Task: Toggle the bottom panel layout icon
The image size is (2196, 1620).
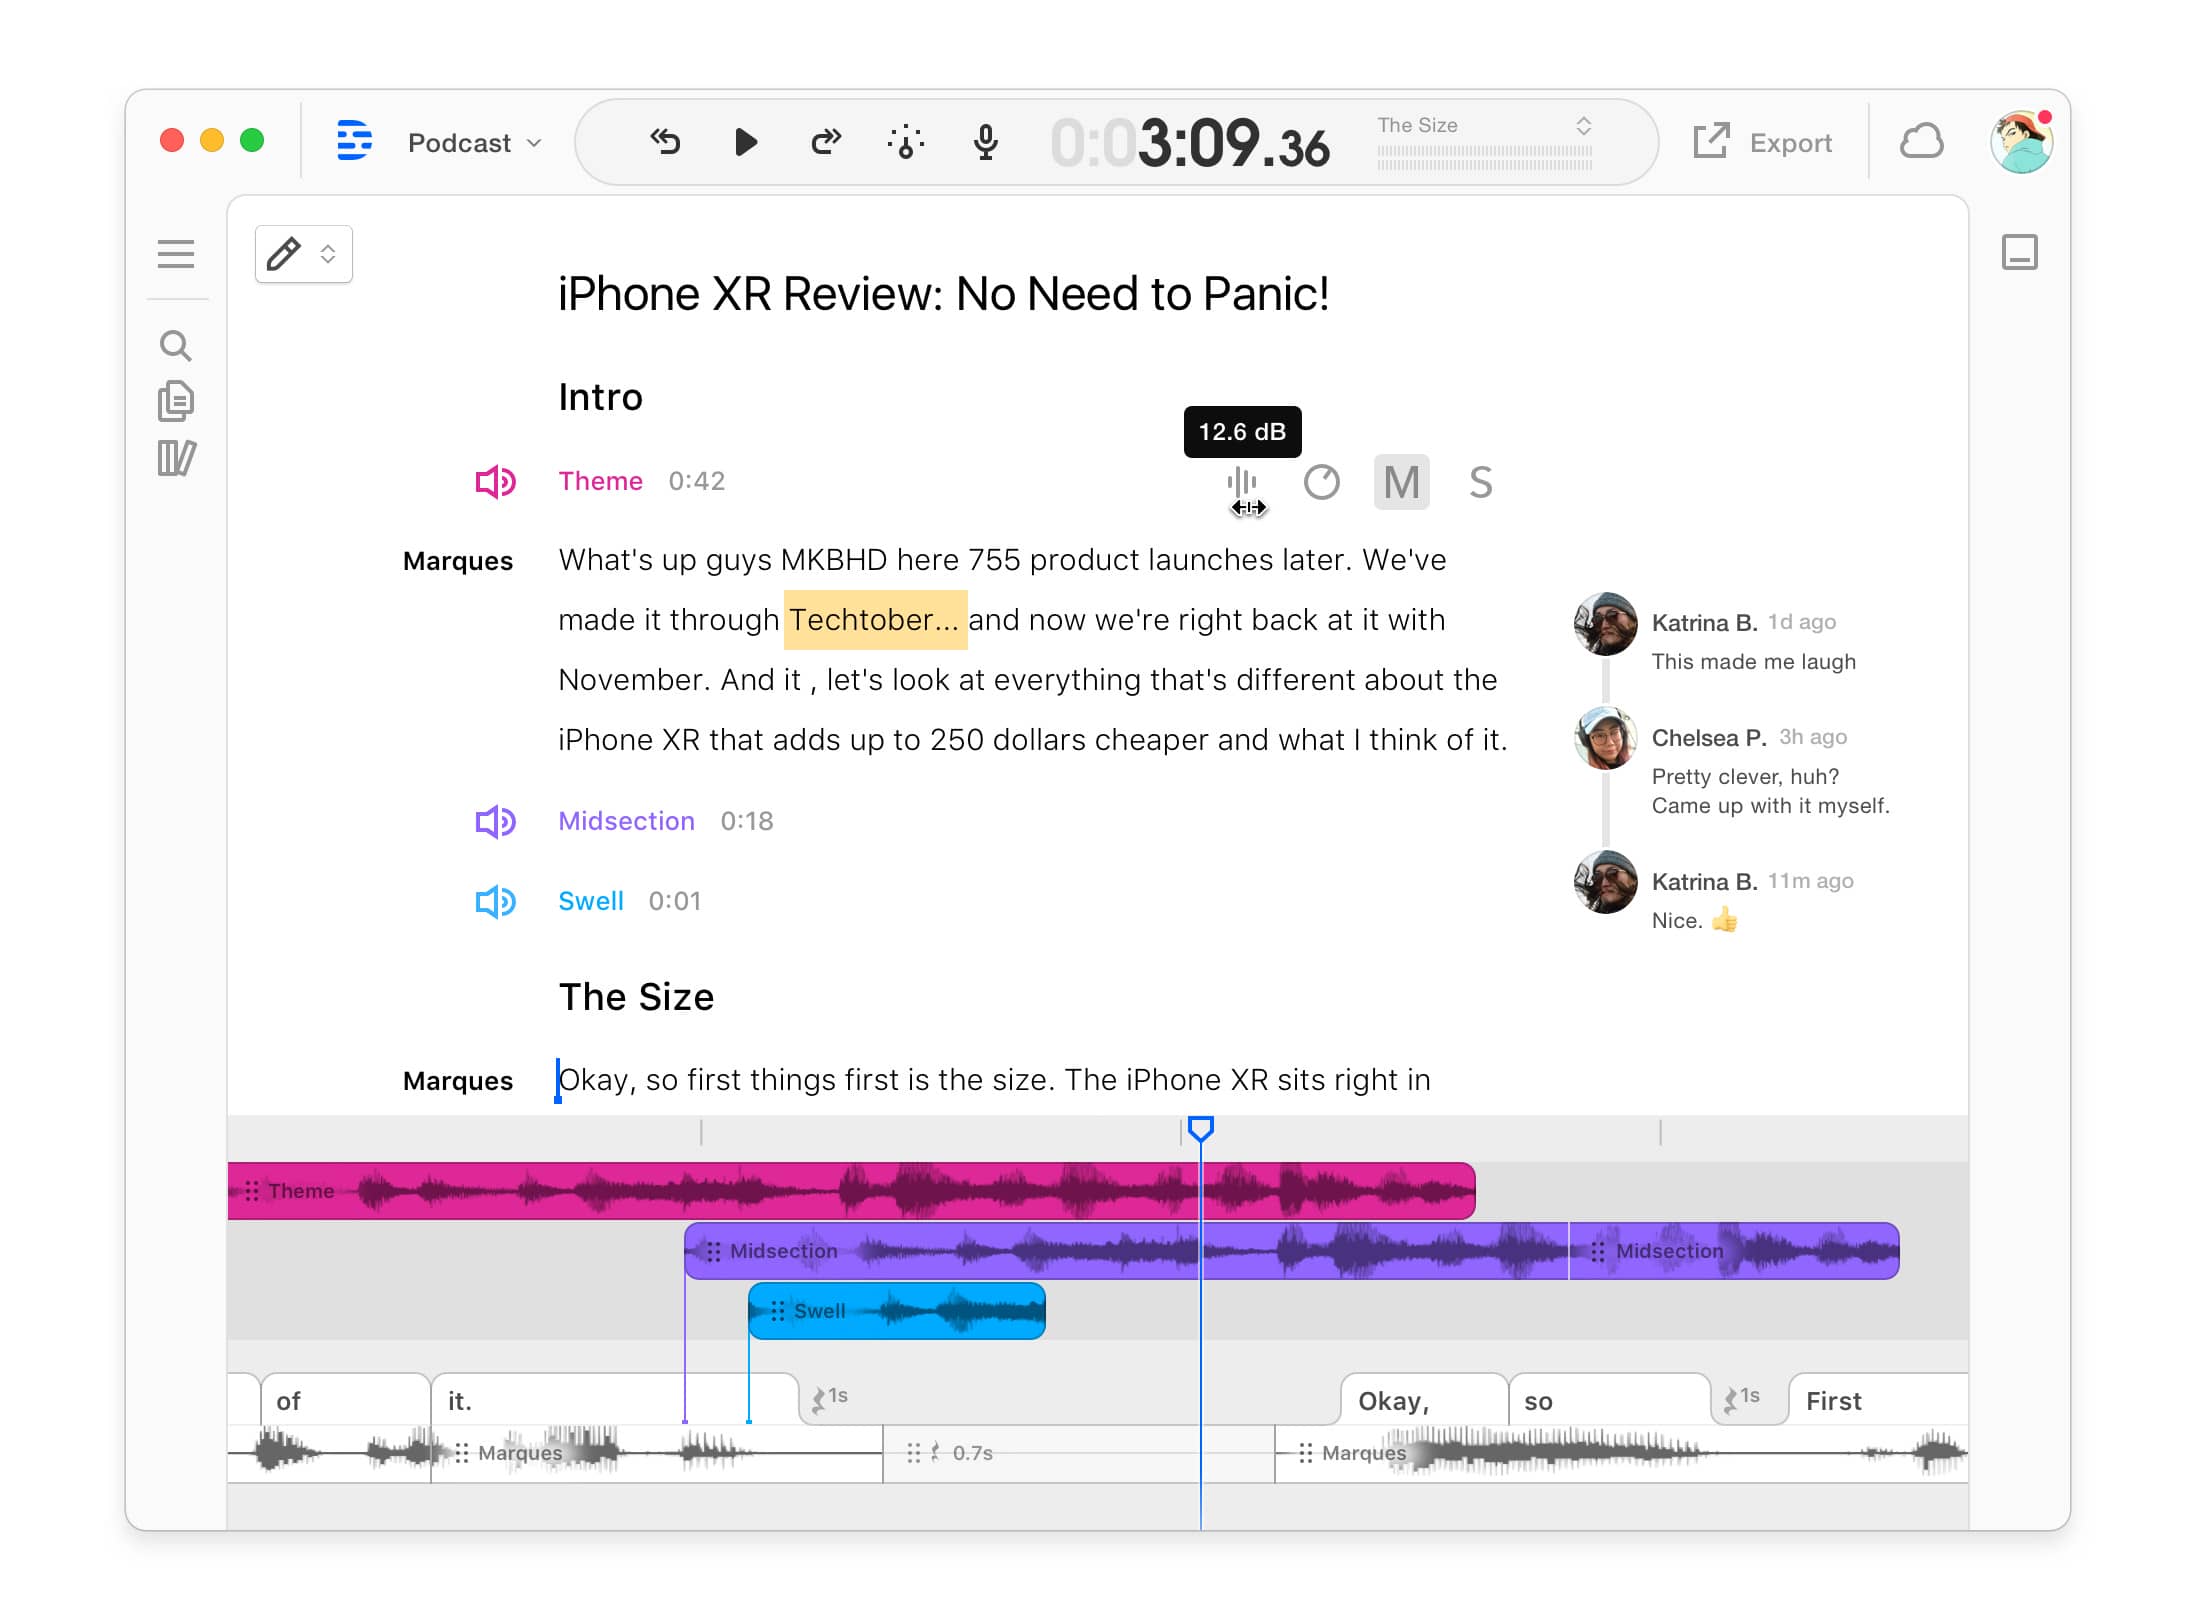Action: coord(2019,252)
